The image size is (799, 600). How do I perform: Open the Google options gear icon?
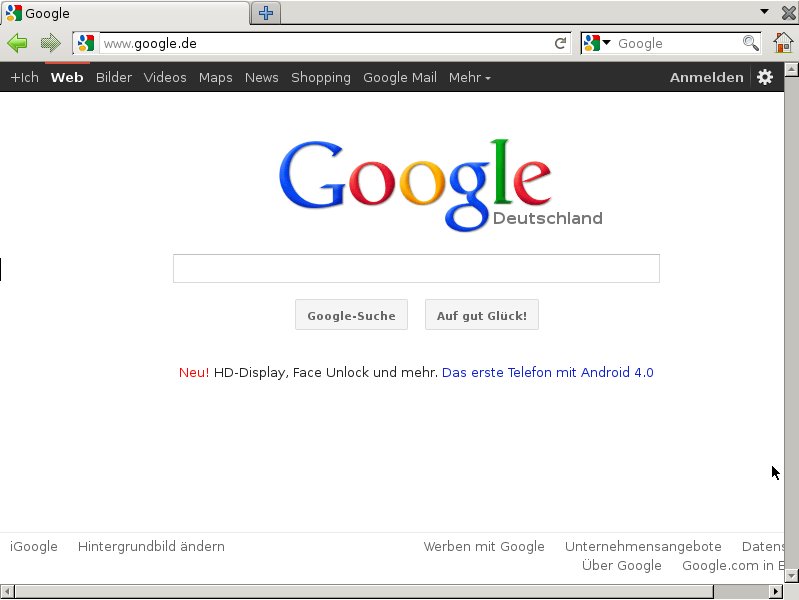764,77
